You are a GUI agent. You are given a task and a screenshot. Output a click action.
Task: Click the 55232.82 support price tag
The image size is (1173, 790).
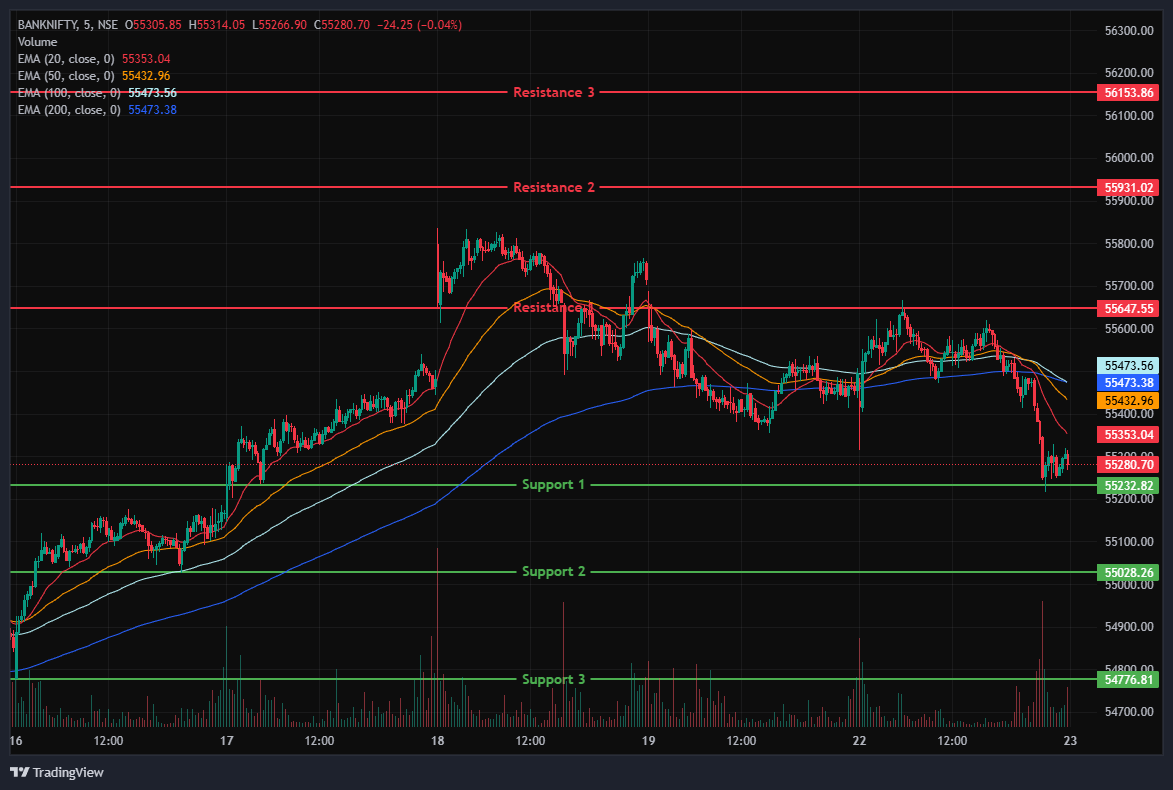pos(1128,486)
